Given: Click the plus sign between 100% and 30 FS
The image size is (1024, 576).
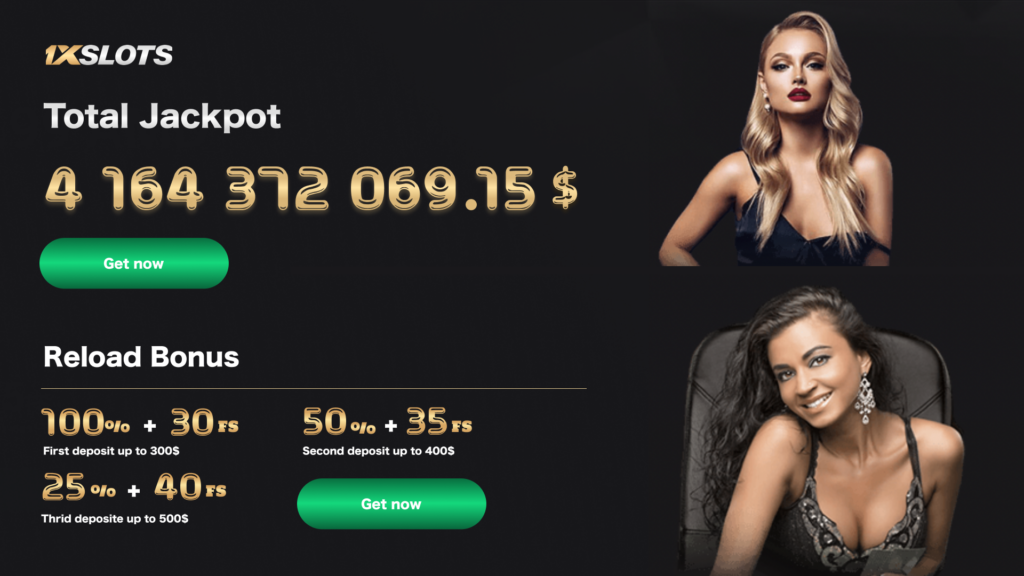Looking at the screenshot, I should [150, 426].
